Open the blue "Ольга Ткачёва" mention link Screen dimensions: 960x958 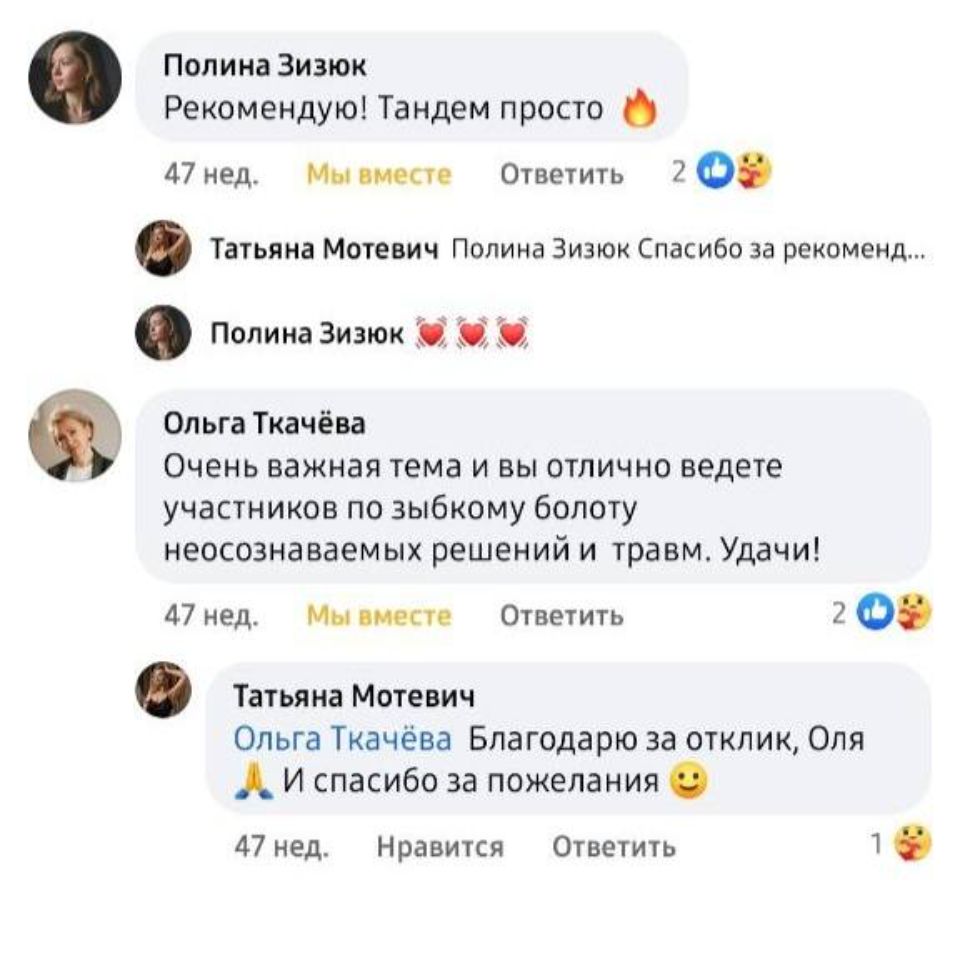pyautogui.click(x=342, y=739)
